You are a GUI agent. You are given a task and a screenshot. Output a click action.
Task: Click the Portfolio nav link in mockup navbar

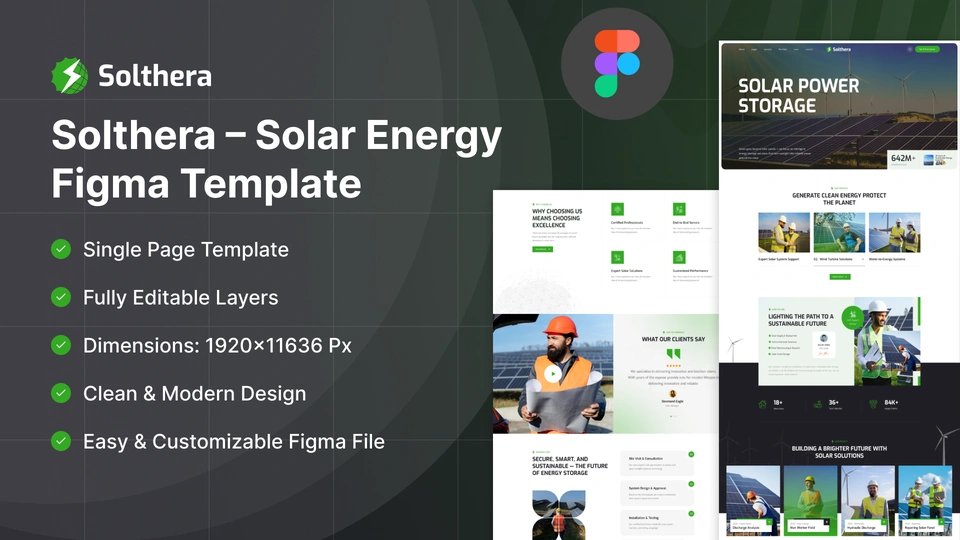coord(782,49)
